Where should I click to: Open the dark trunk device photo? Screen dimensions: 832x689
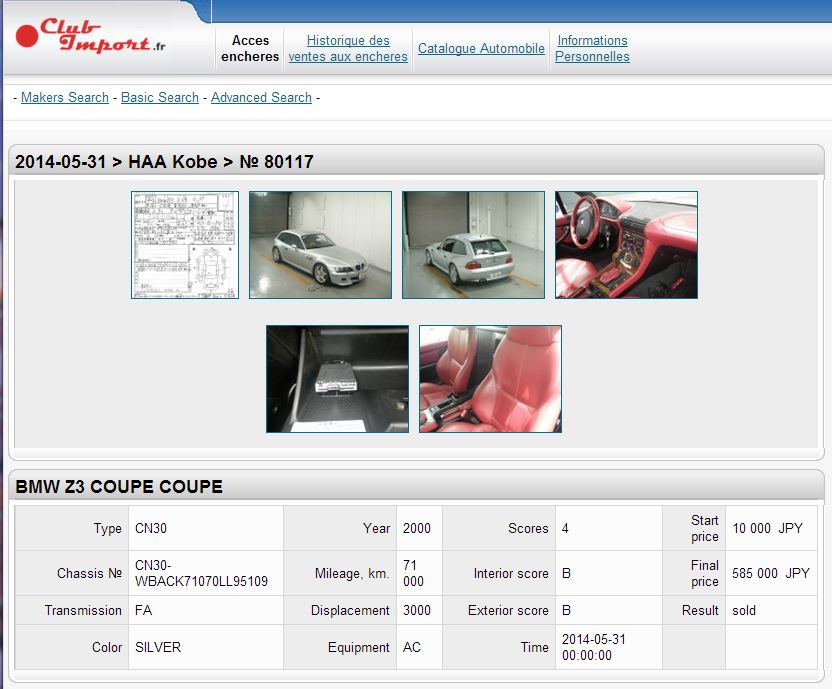(x=337, y=379)
